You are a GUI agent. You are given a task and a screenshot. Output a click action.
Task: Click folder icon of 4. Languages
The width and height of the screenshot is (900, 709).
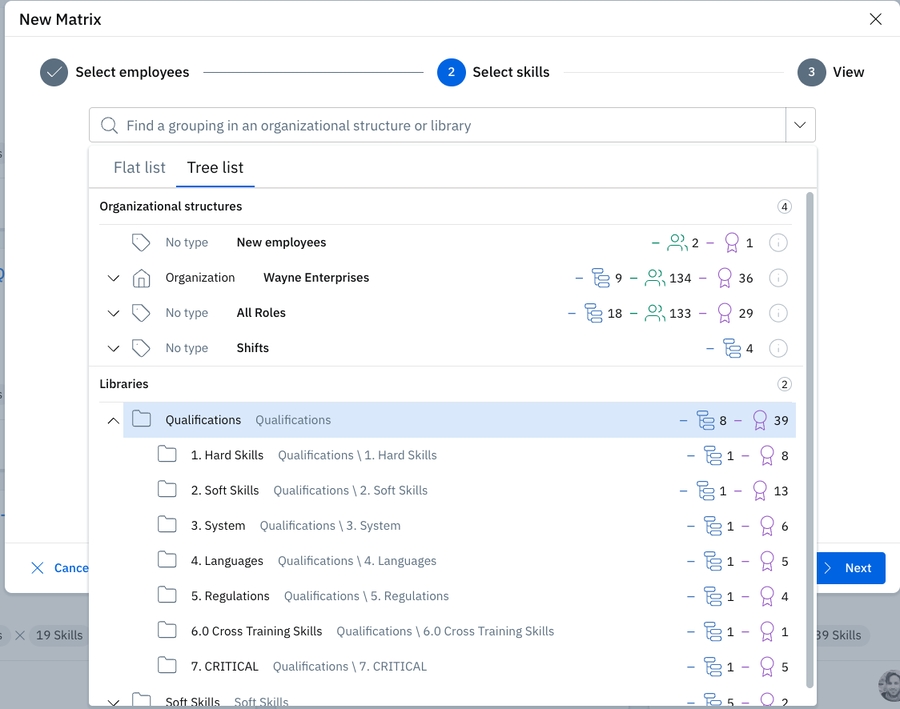(167, 561)
